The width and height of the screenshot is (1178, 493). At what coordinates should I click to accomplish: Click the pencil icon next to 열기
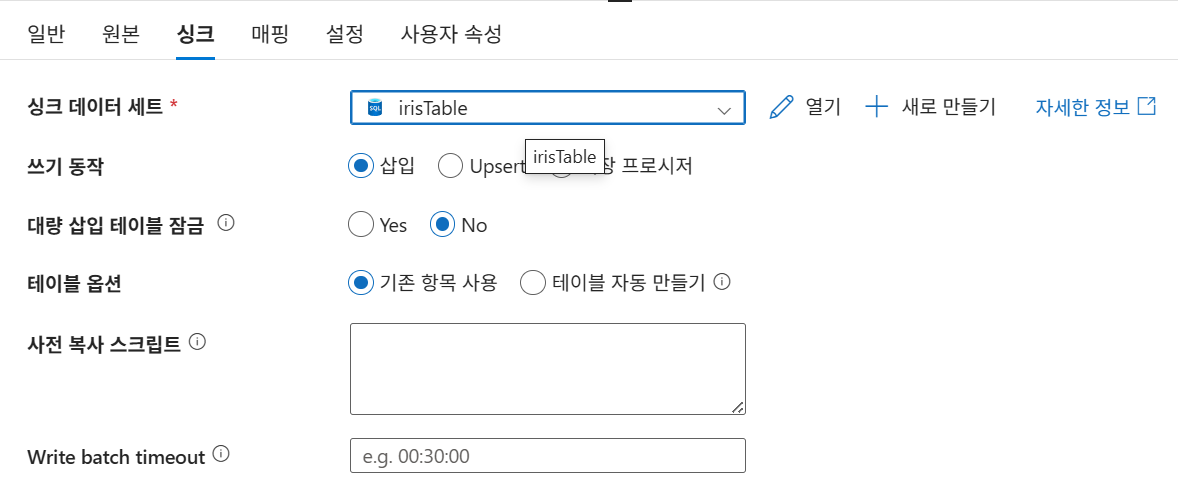point(781,107)
